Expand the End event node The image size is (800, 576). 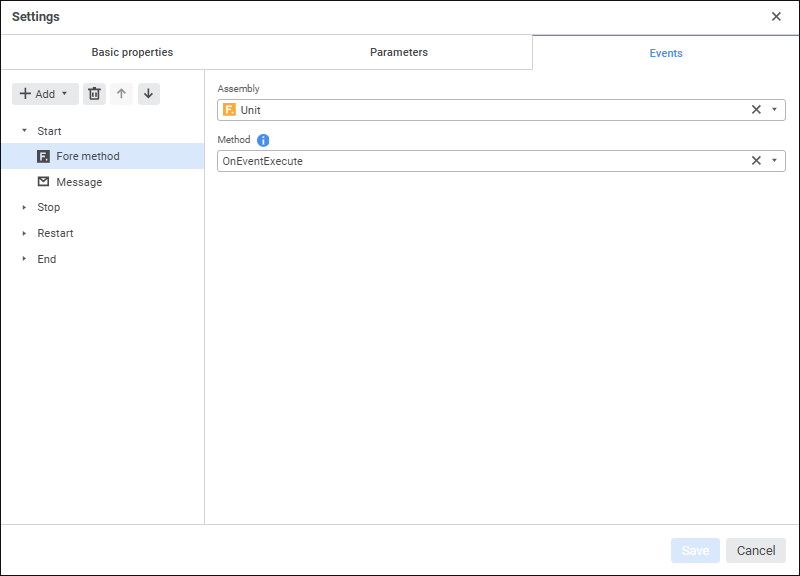point(24,259)
